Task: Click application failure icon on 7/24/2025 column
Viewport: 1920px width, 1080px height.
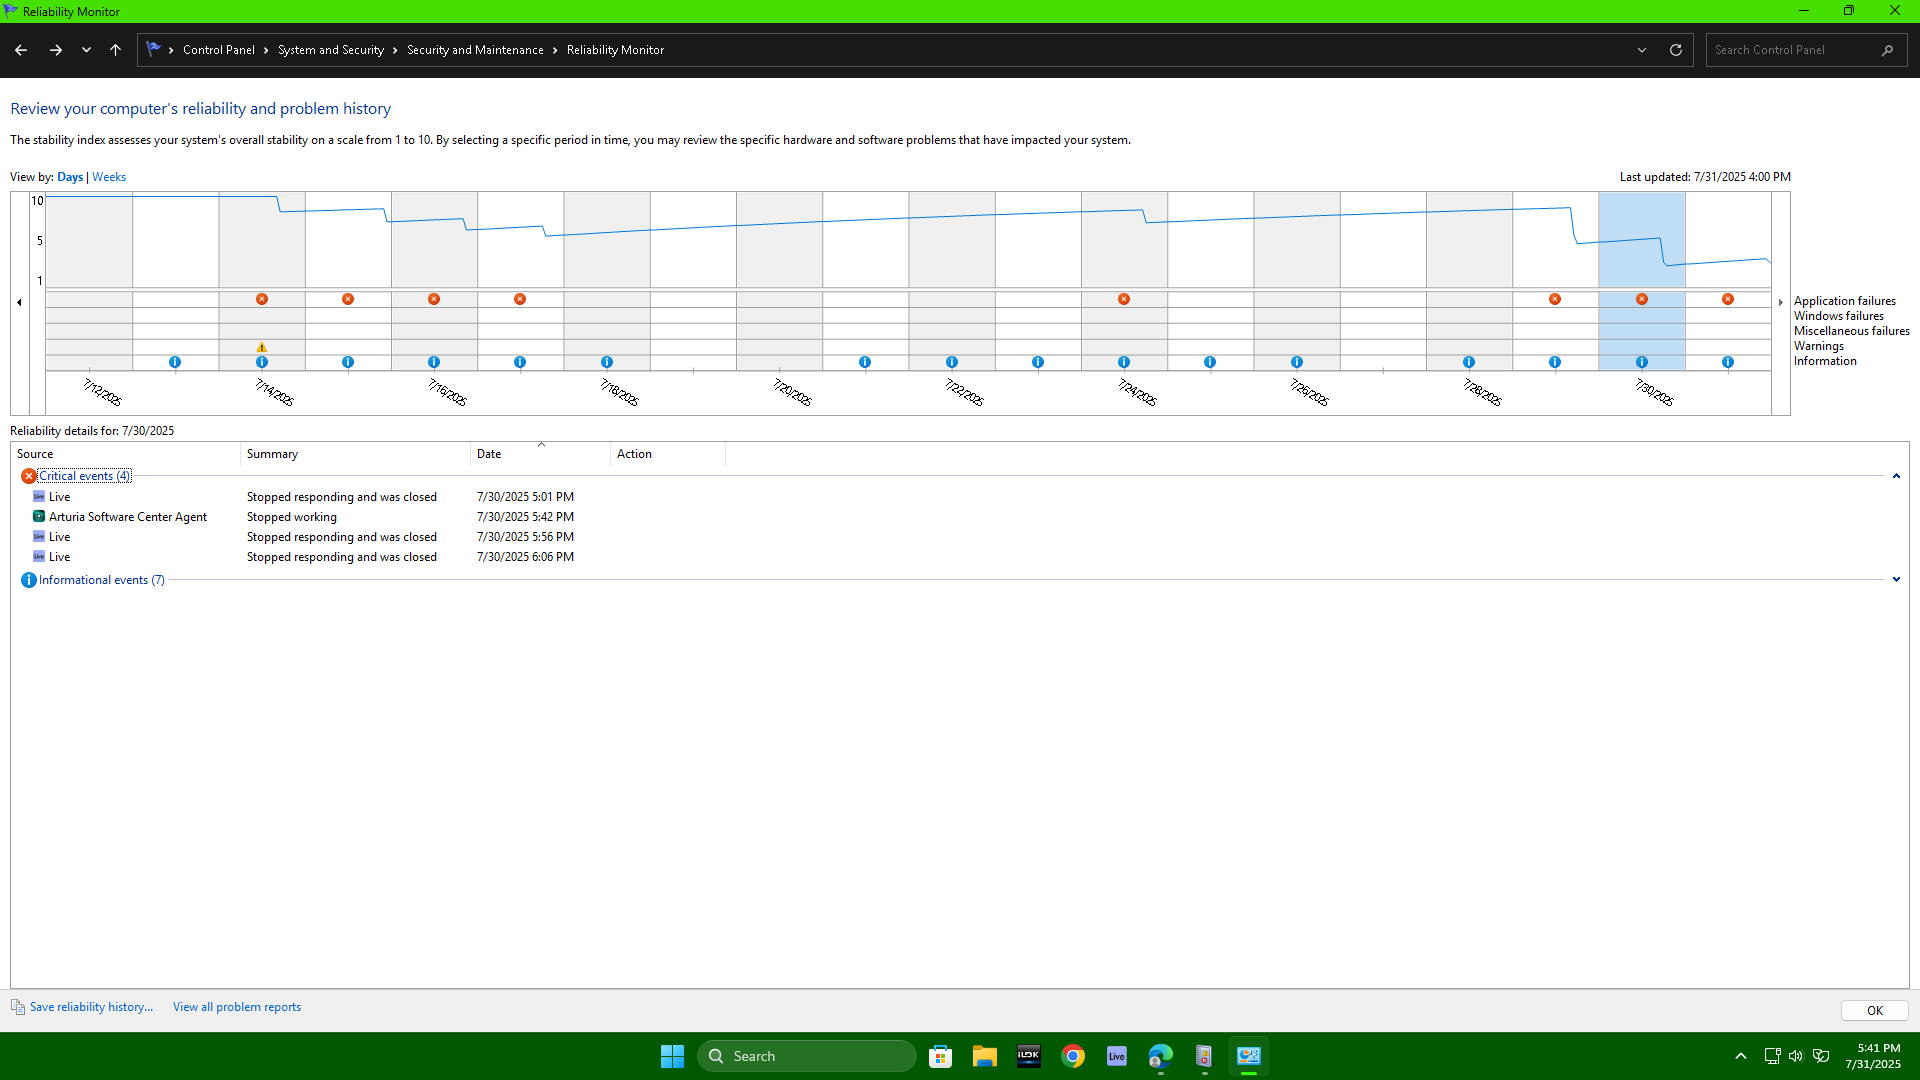Action: pyautogui.click(x=1124, y=299)
